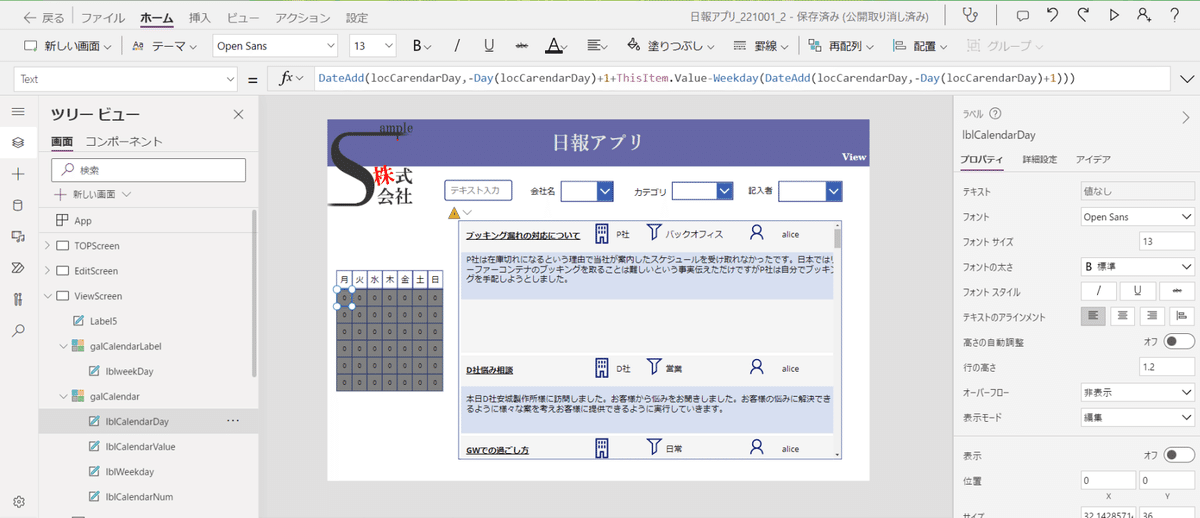Open the Fill color dropdown
The image size is (1200, 518).
[669, 46]
